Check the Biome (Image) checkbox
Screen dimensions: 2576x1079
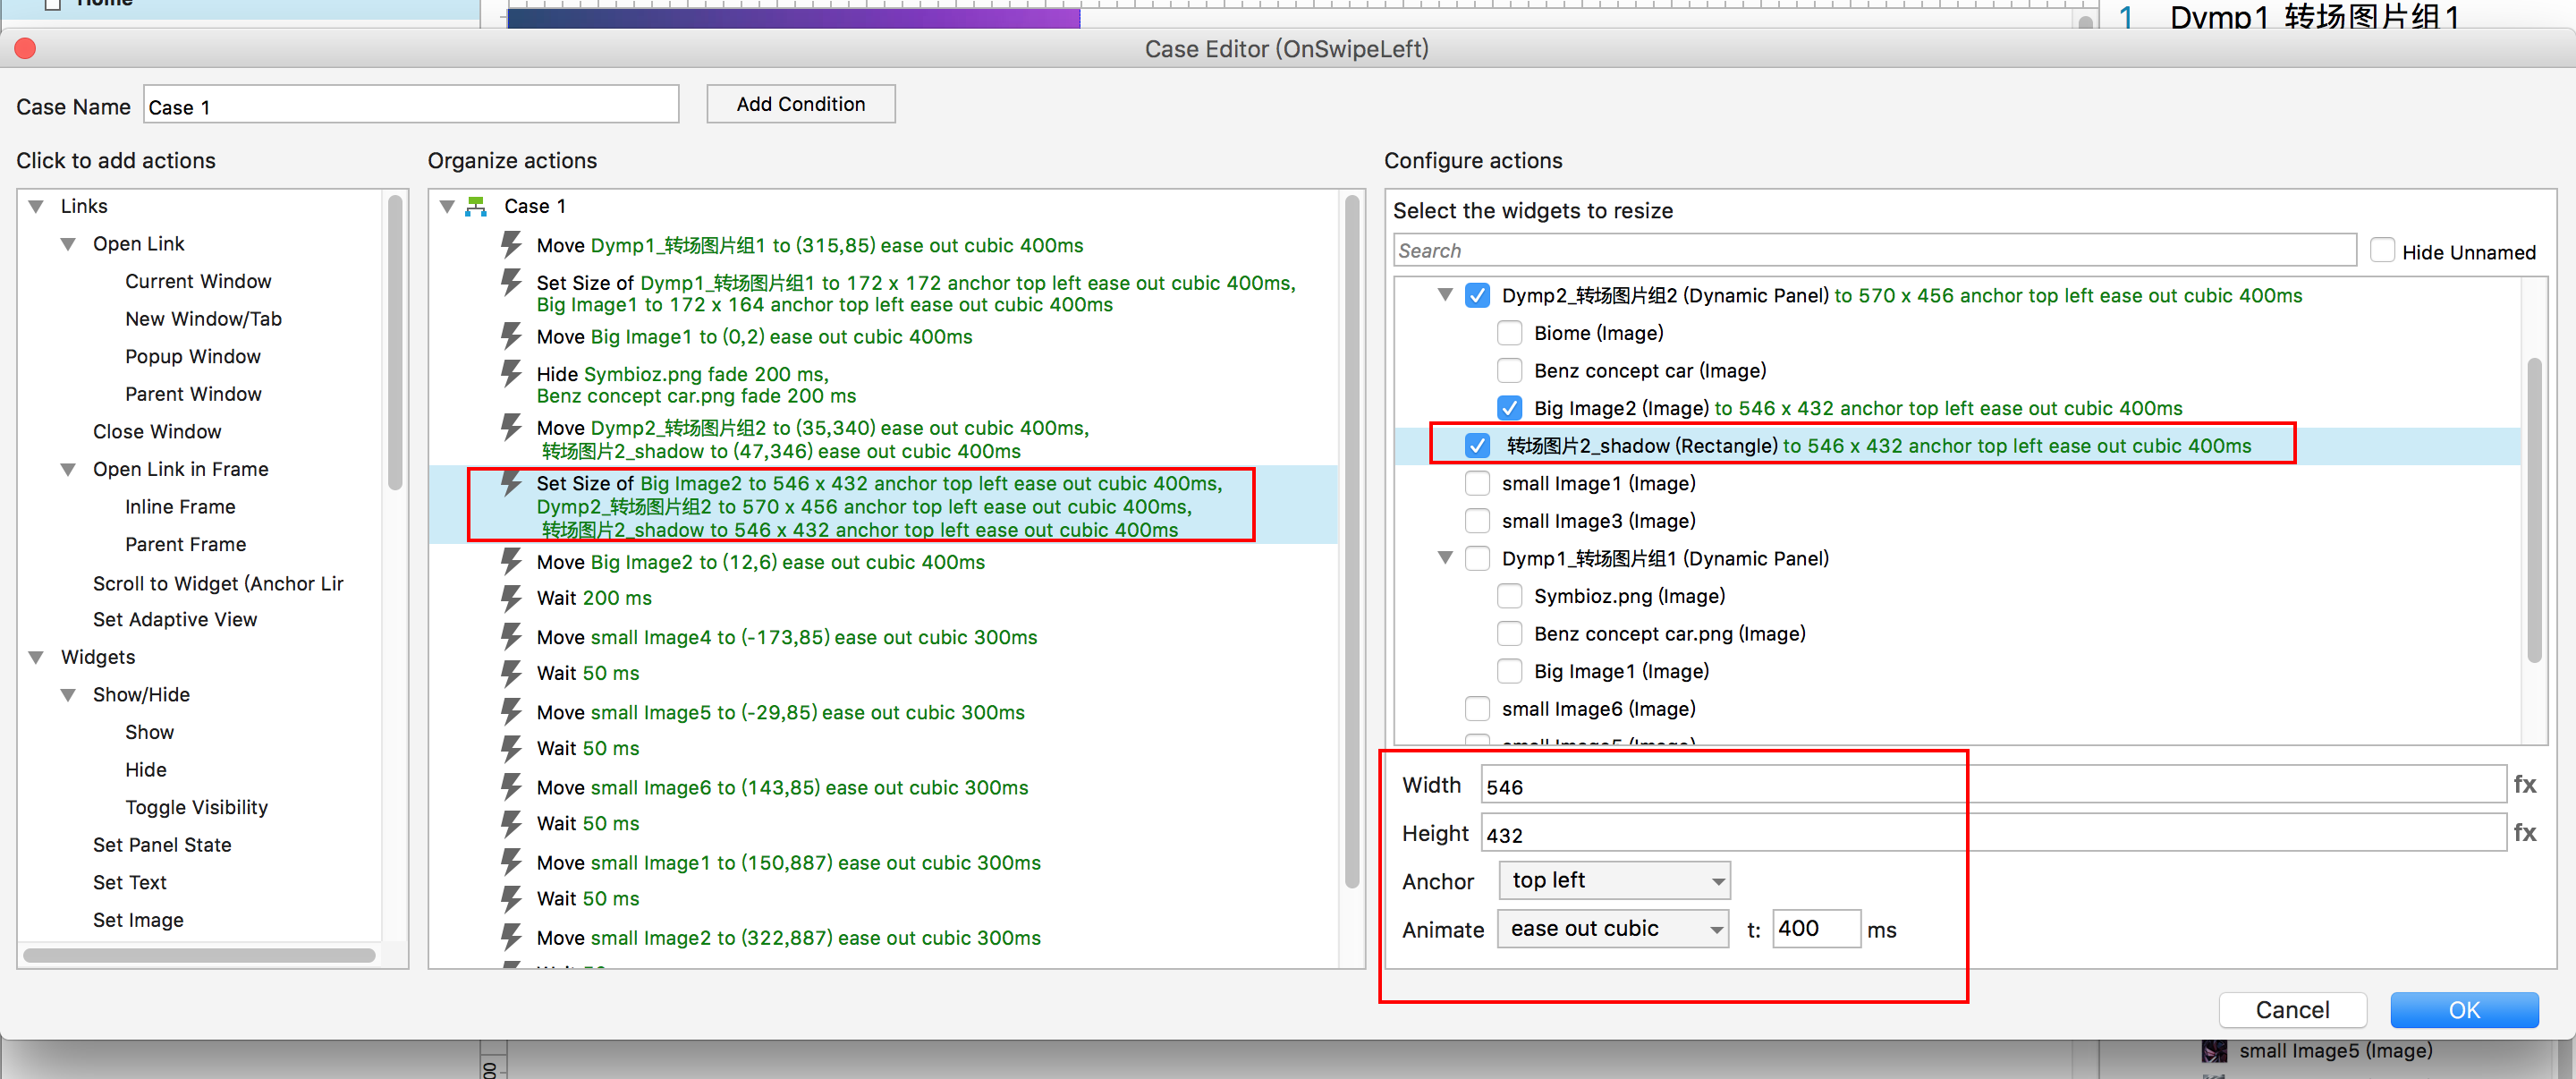point(1509,333)
